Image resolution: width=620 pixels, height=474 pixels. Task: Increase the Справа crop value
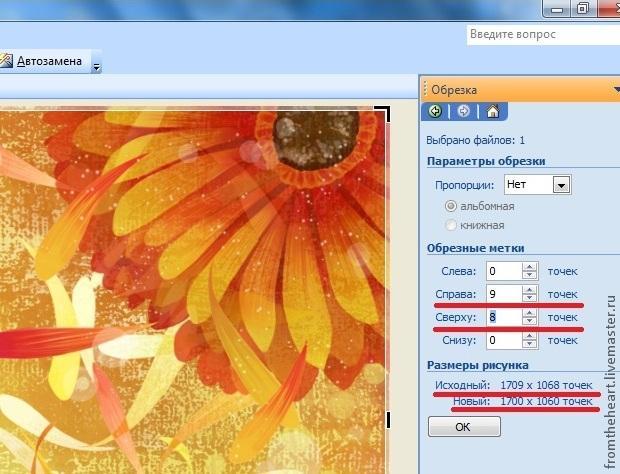click(x=529, y=290)
